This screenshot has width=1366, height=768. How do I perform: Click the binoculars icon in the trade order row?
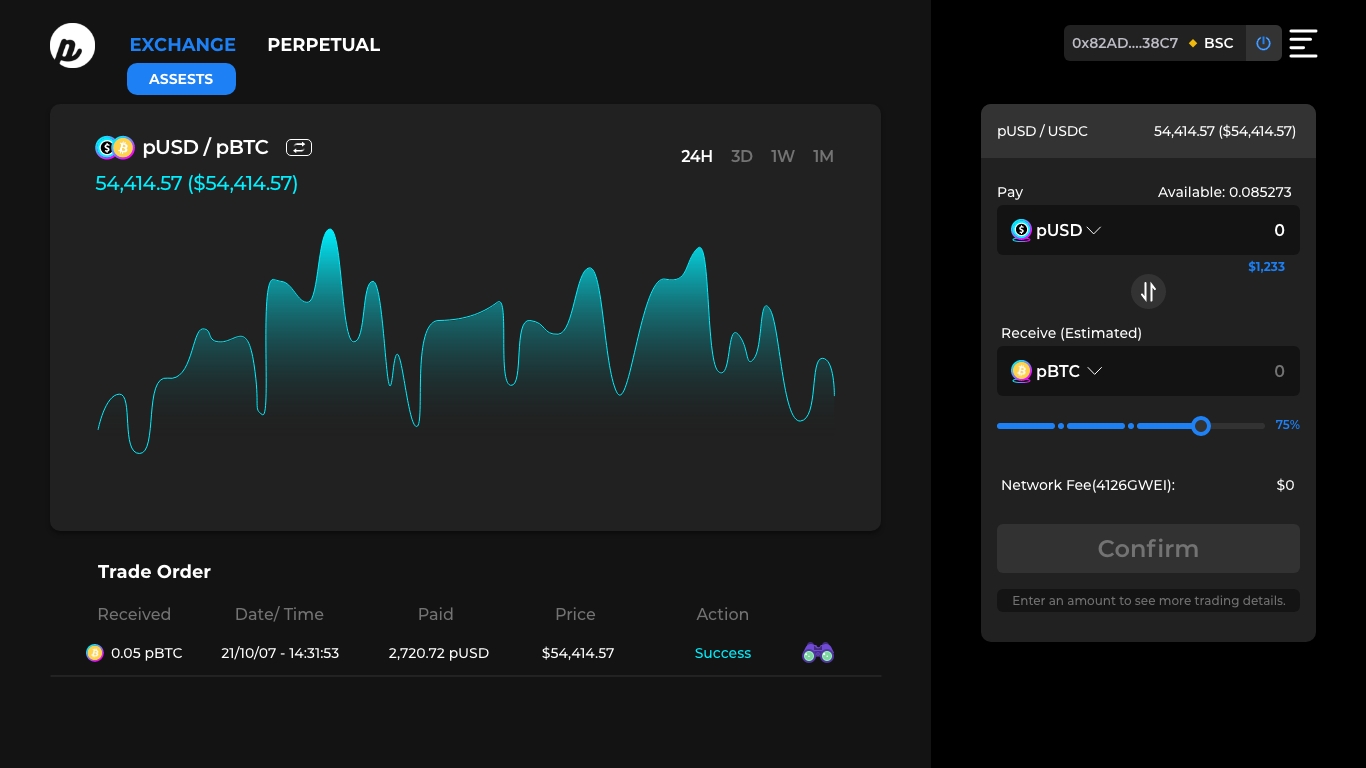pyautogui.click(x=818, y=653)
